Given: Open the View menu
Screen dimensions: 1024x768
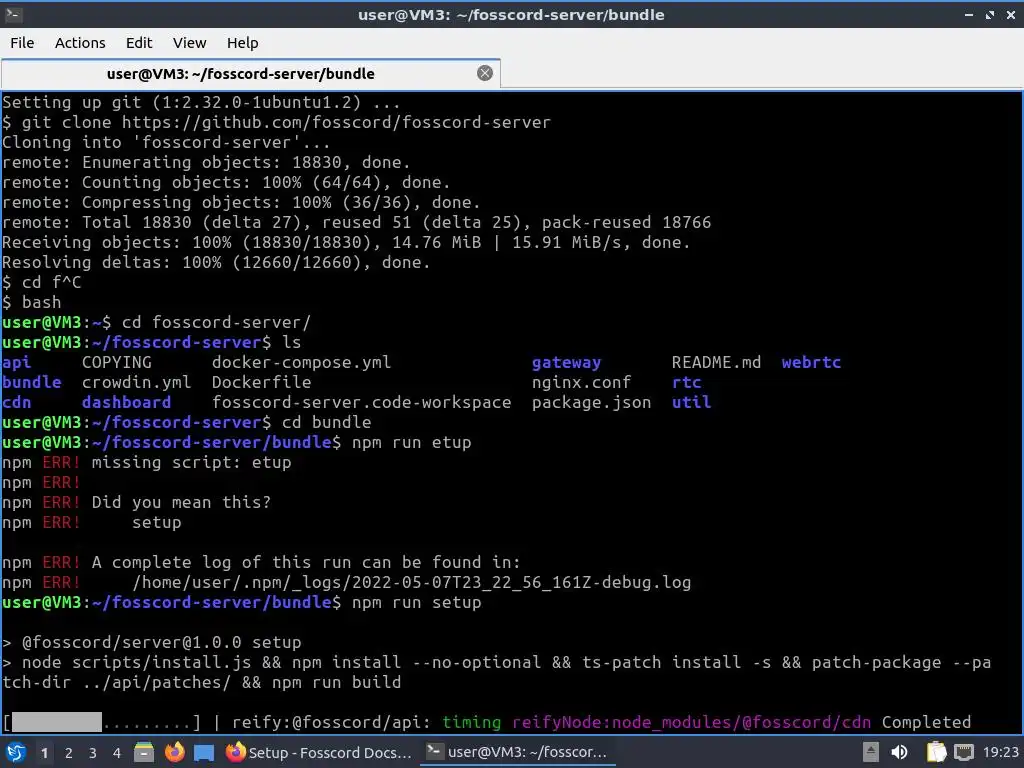Looking at the screenshot, I should (x=189, y=43).
